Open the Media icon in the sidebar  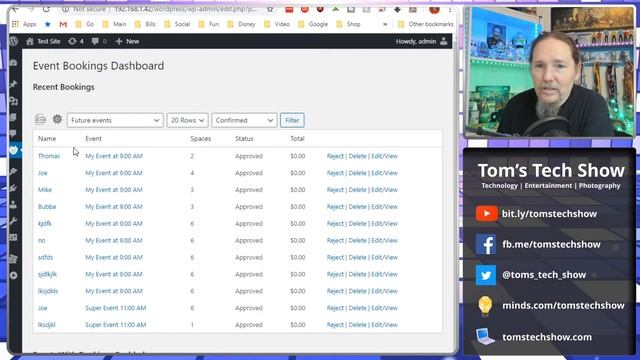tap(13, 101)
